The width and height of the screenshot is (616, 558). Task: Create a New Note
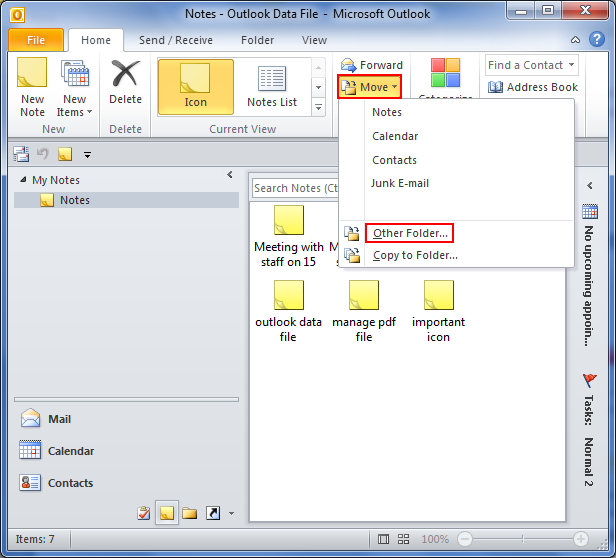point(32,87)
